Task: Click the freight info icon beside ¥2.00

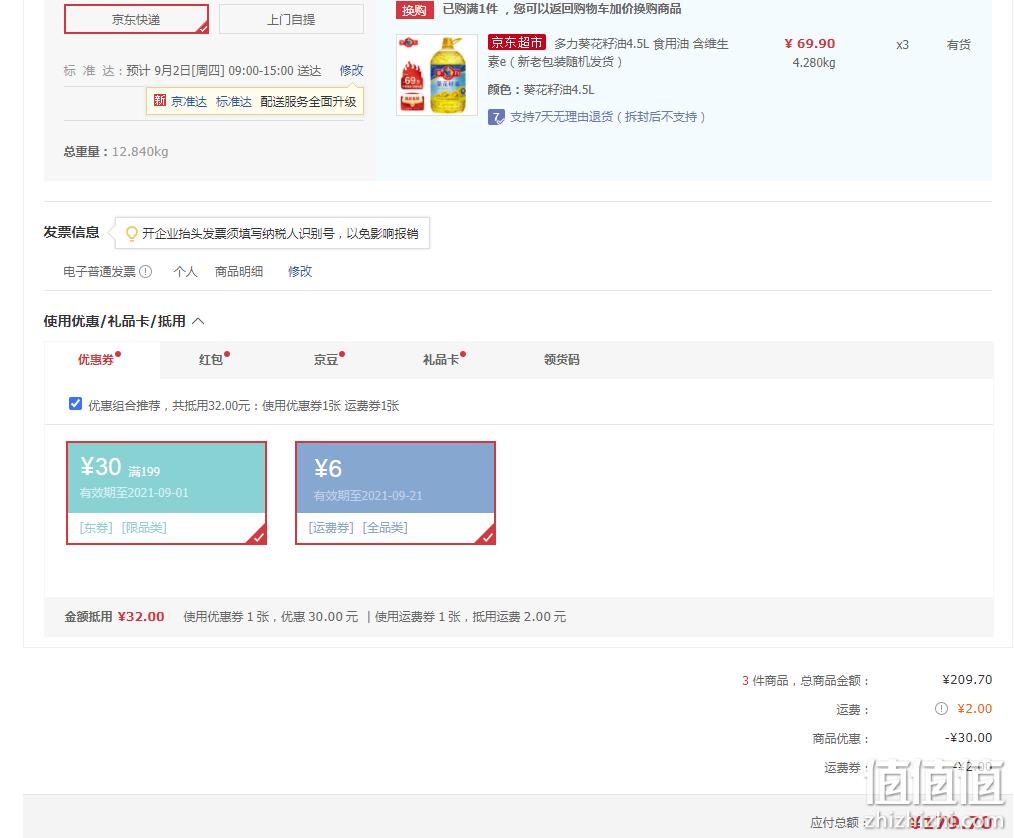Action: 941,709
